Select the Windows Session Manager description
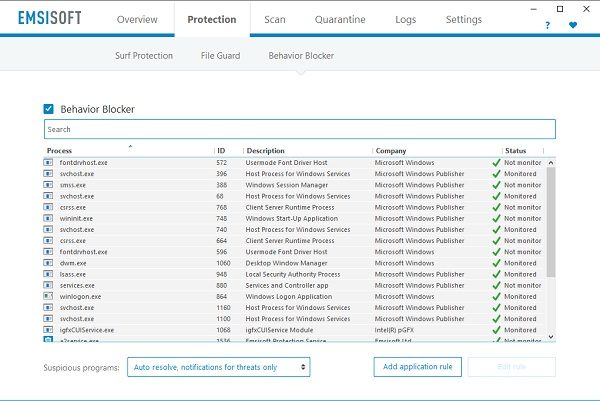Screen dimensions: 600x401 point(287,185)
